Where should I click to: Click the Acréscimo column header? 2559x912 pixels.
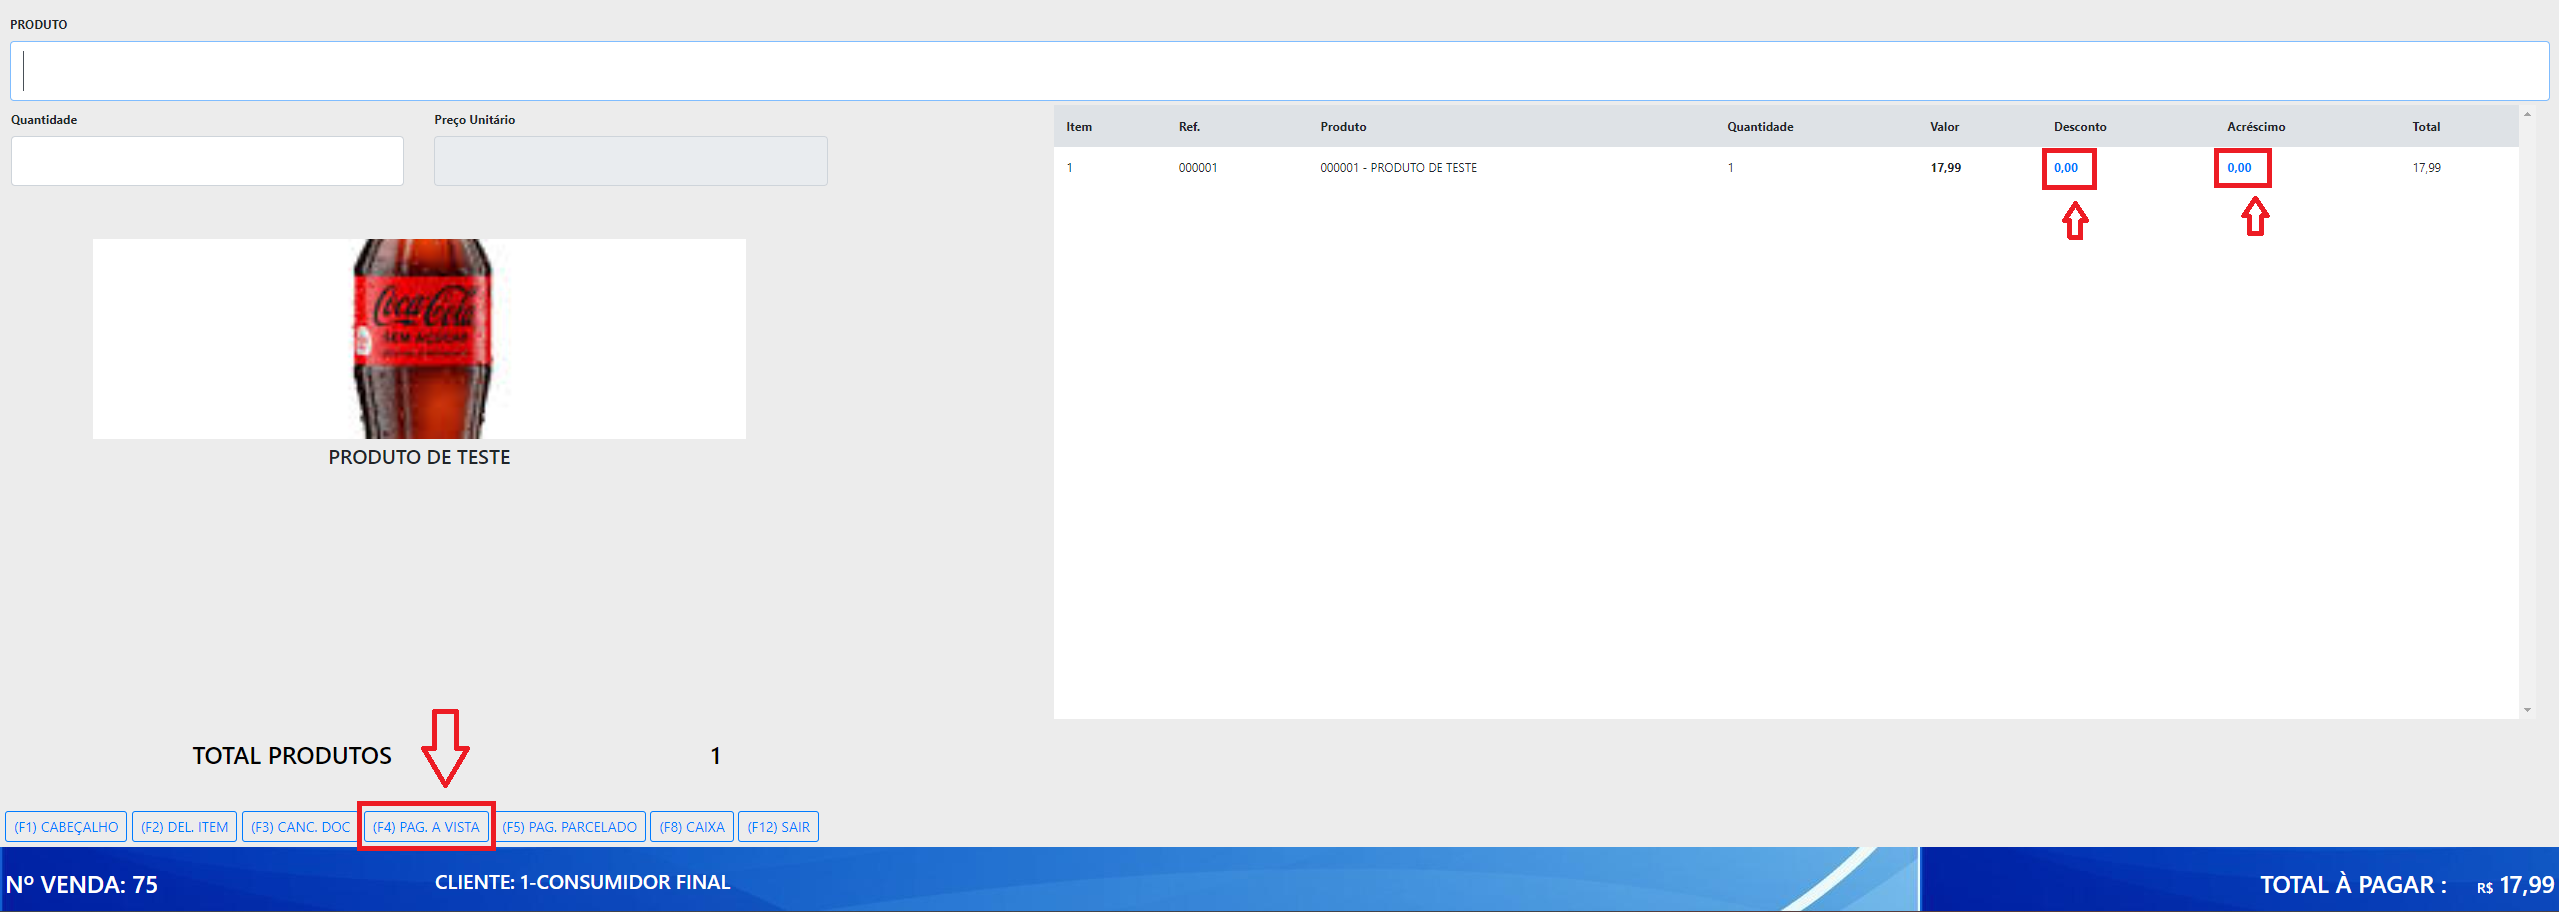coord(2256,127)
